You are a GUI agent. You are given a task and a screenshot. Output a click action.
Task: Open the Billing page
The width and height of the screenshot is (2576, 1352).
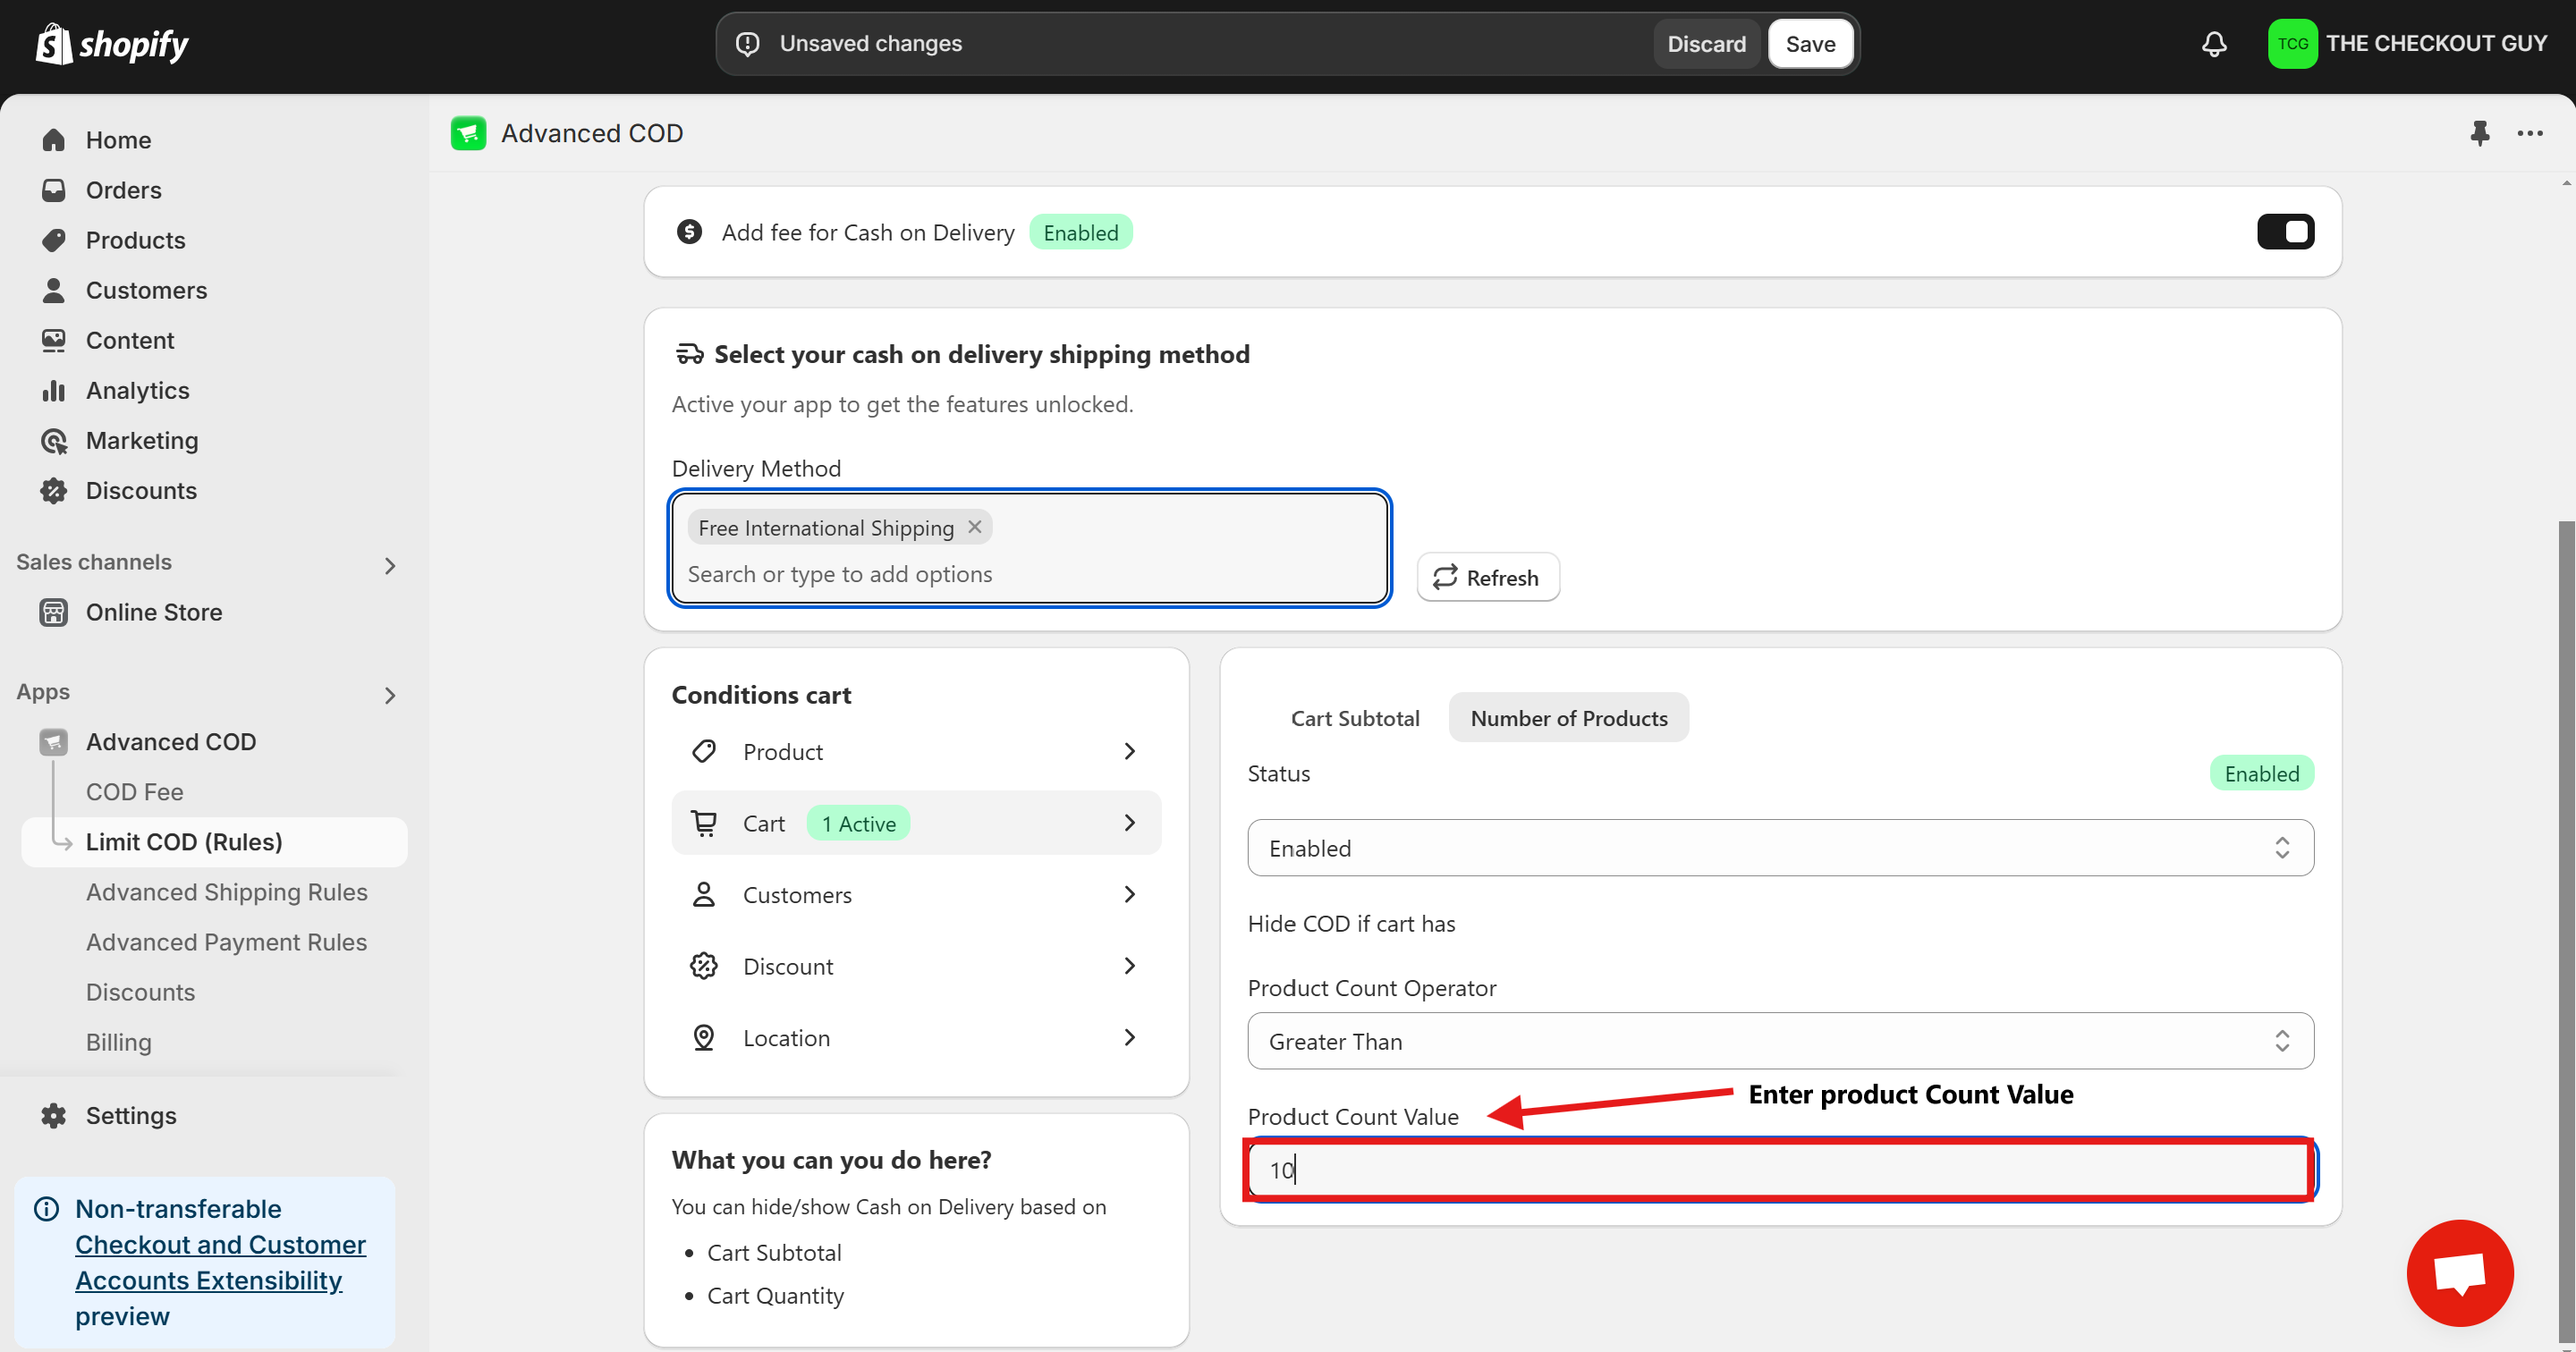(x=118, y=1042)
